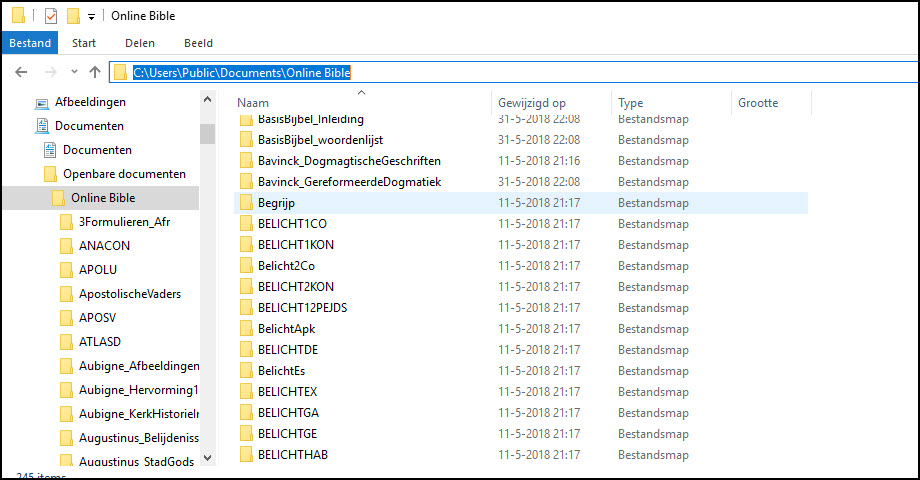The height and width of the screenshot is (480, 920).
Task: Click the Online Bible sidebar folder icon
Action: tap(58, 198)
